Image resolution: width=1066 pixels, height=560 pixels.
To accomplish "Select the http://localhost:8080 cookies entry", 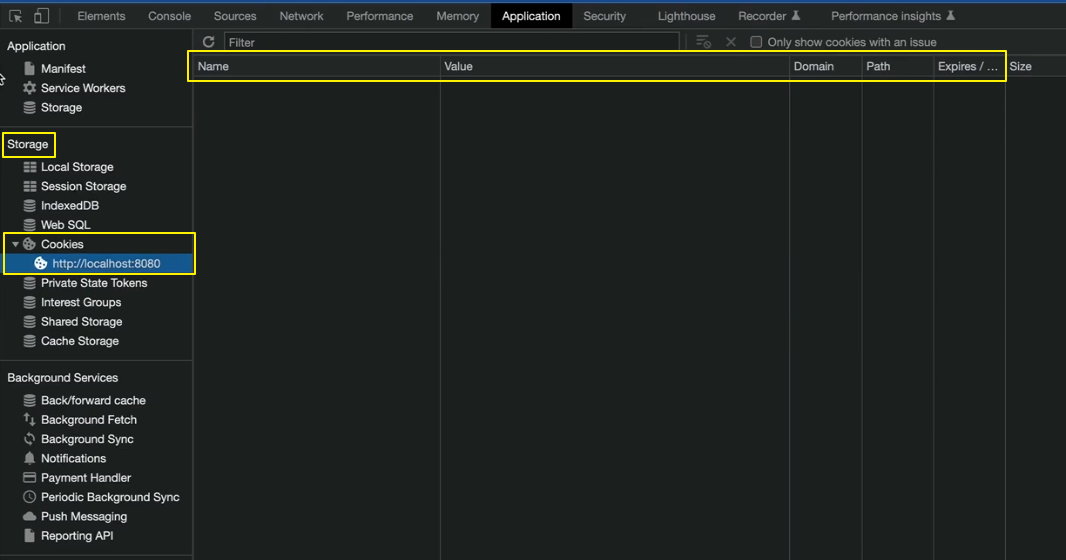I will (106, 264).
